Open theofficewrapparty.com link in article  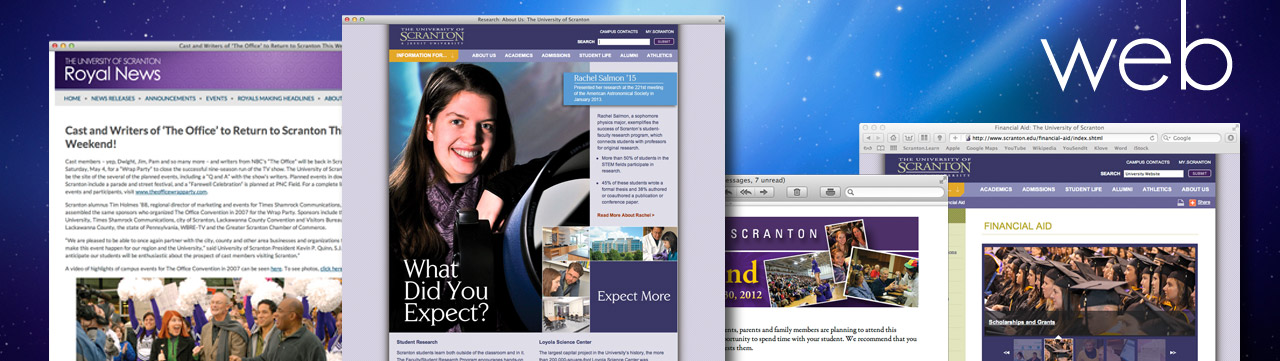tap(171, 192)
